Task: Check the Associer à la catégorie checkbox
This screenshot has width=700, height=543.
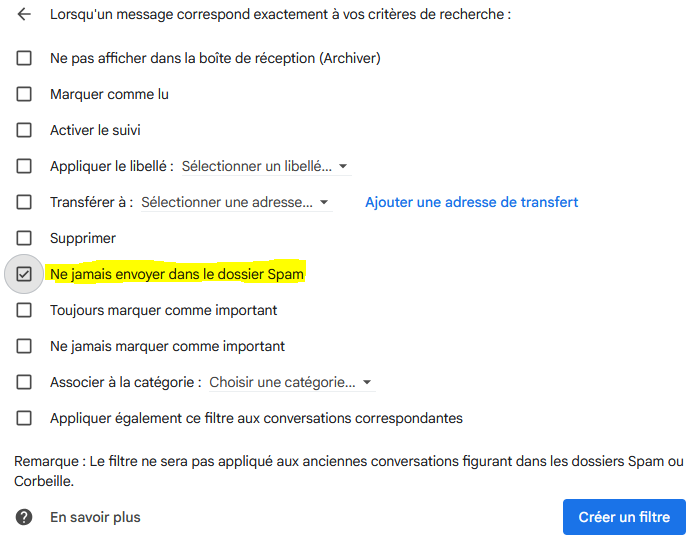Action: [24, 382]
